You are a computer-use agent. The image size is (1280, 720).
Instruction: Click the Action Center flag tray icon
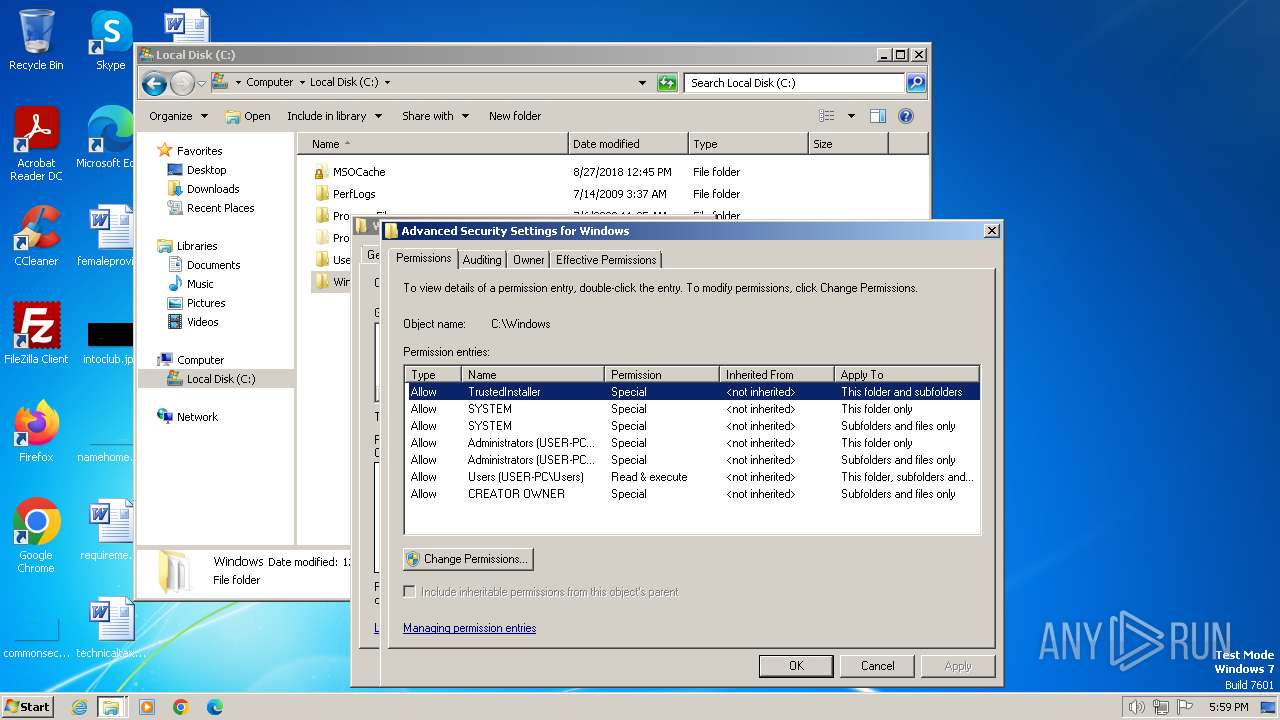[x=1185, y=707]
